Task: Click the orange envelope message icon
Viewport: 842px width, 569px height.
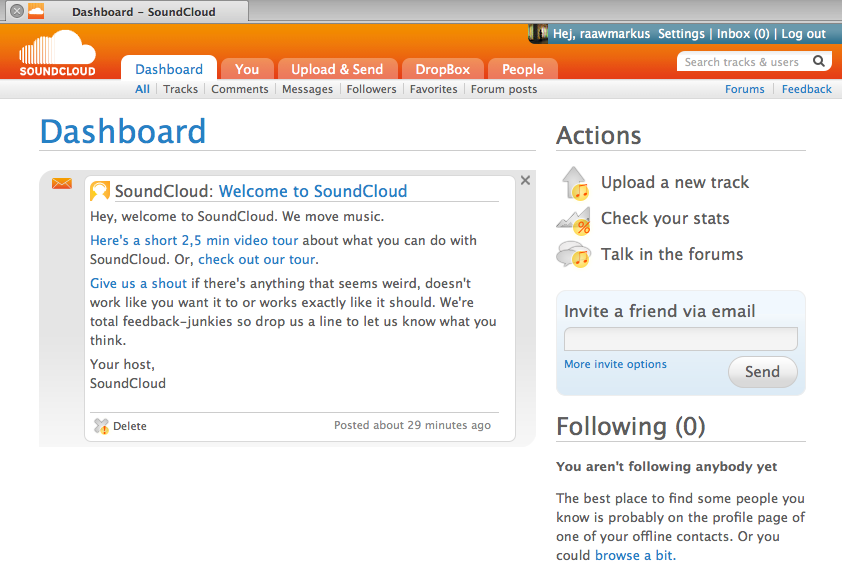Action: (62, 184)
